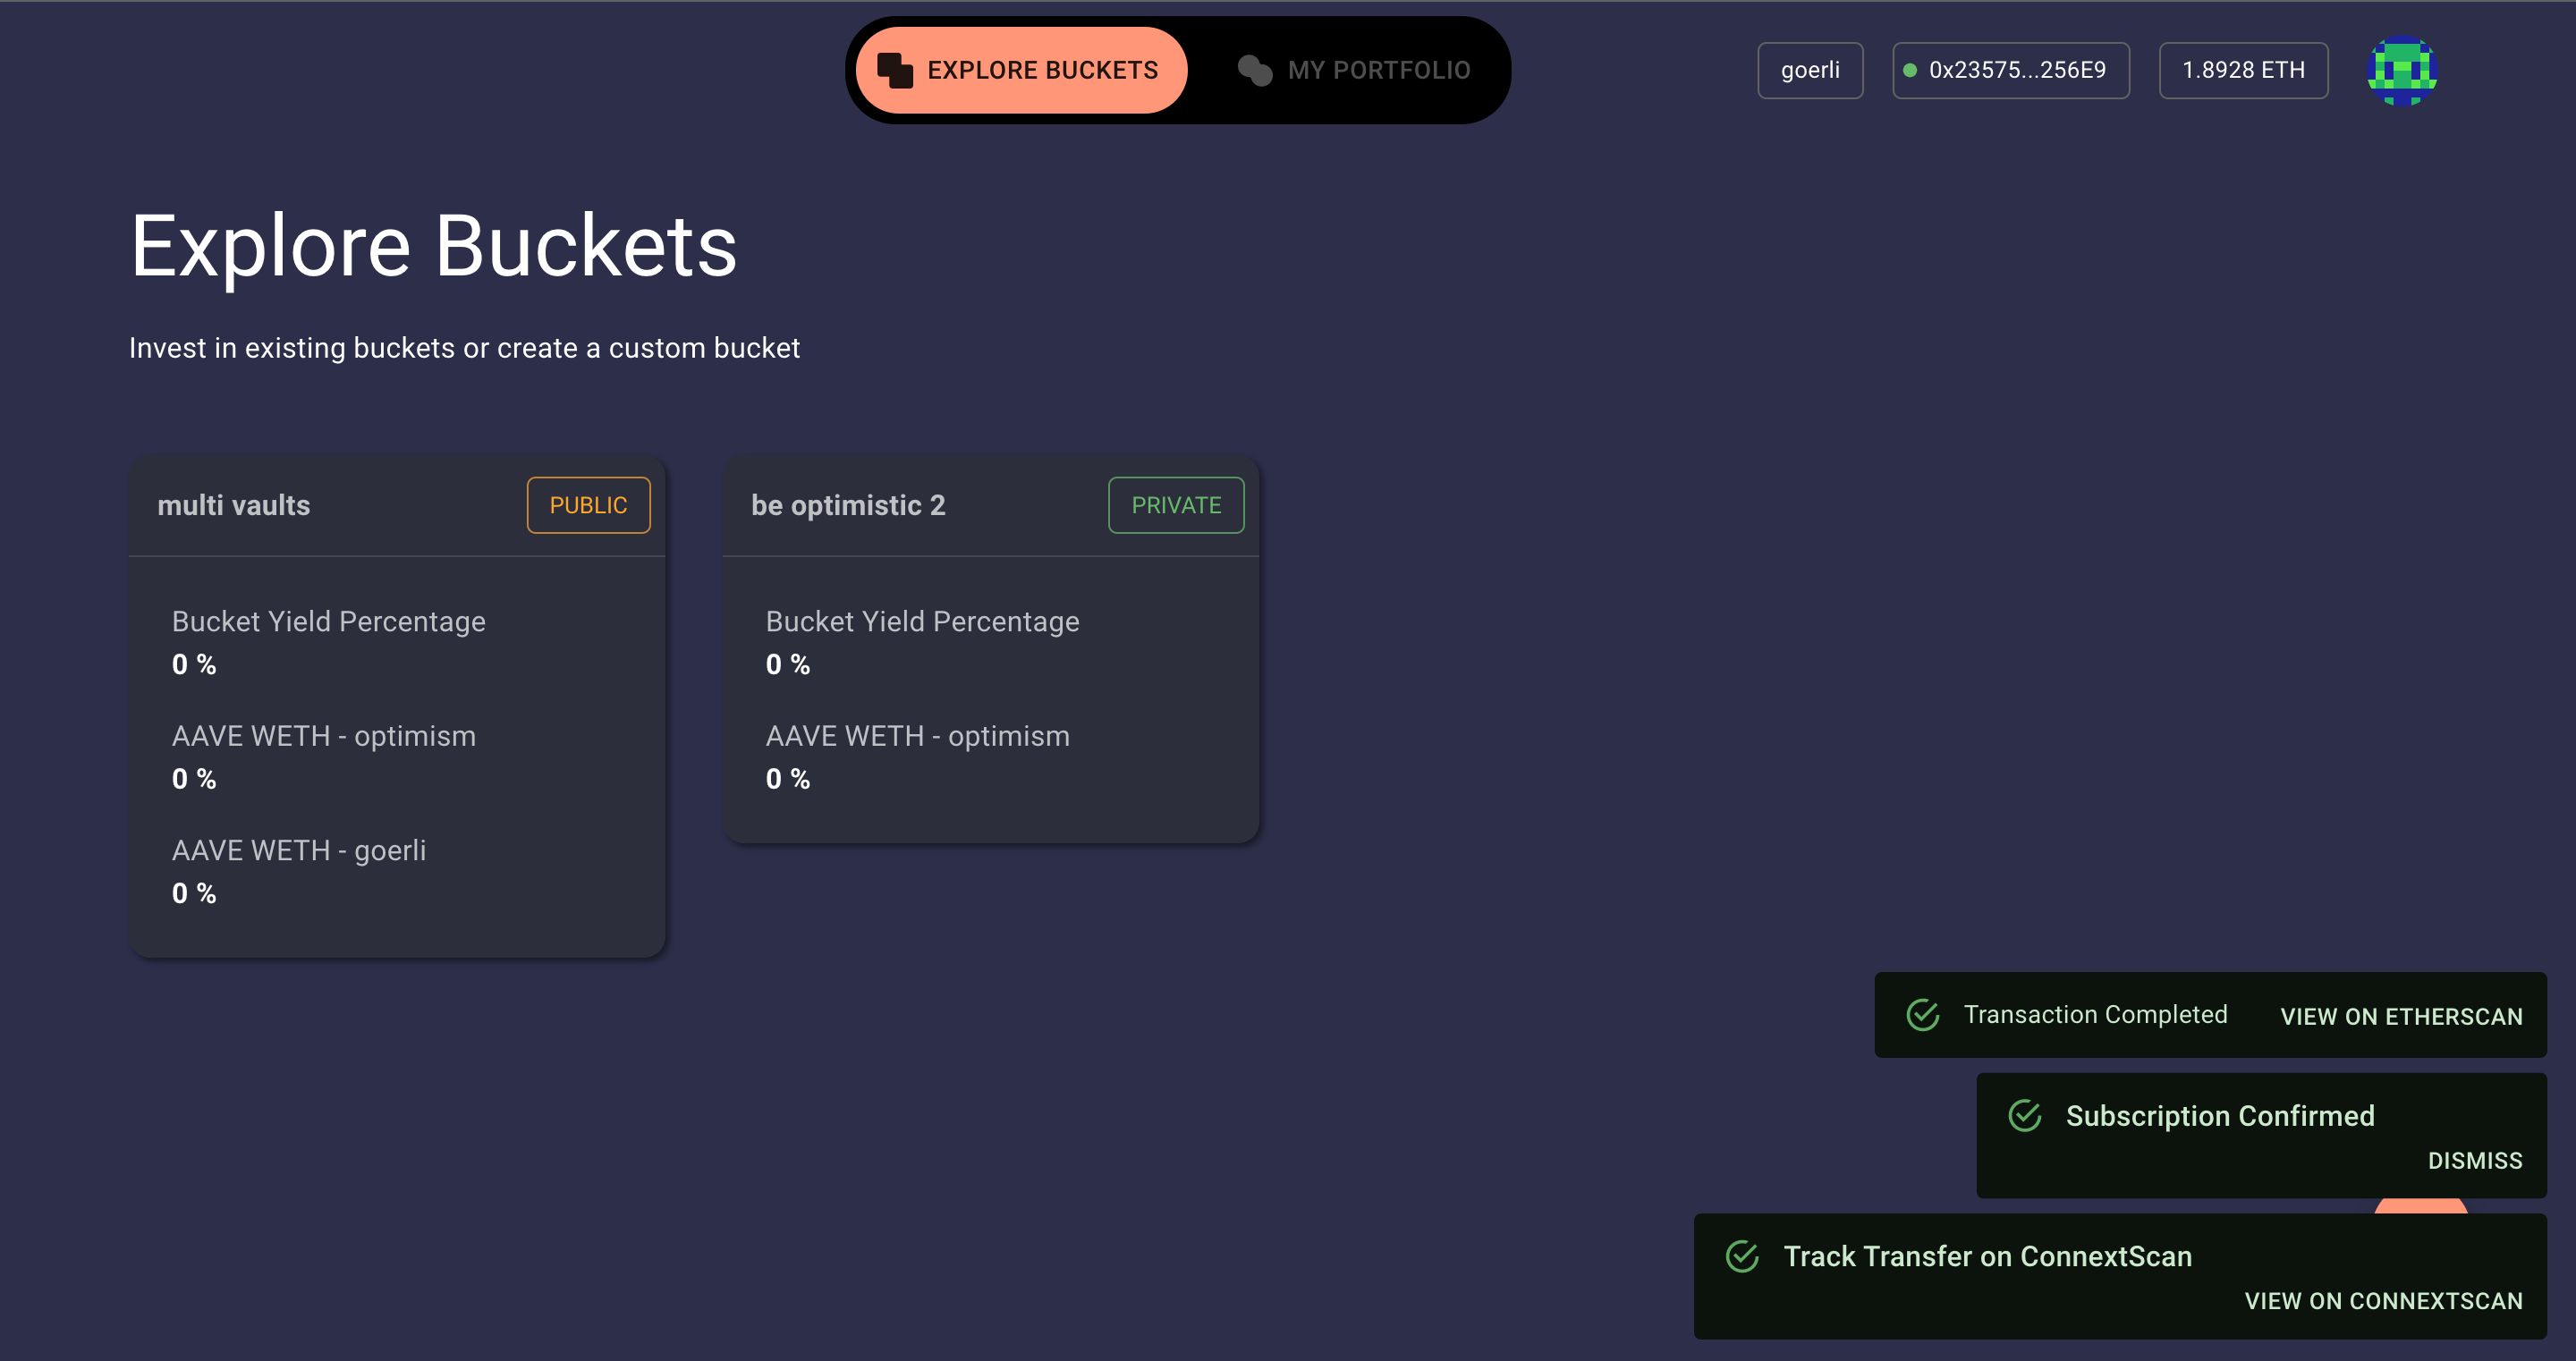Select goerli network dropdown
The image size is (2576, 1361).
[x=1811, y=68]
